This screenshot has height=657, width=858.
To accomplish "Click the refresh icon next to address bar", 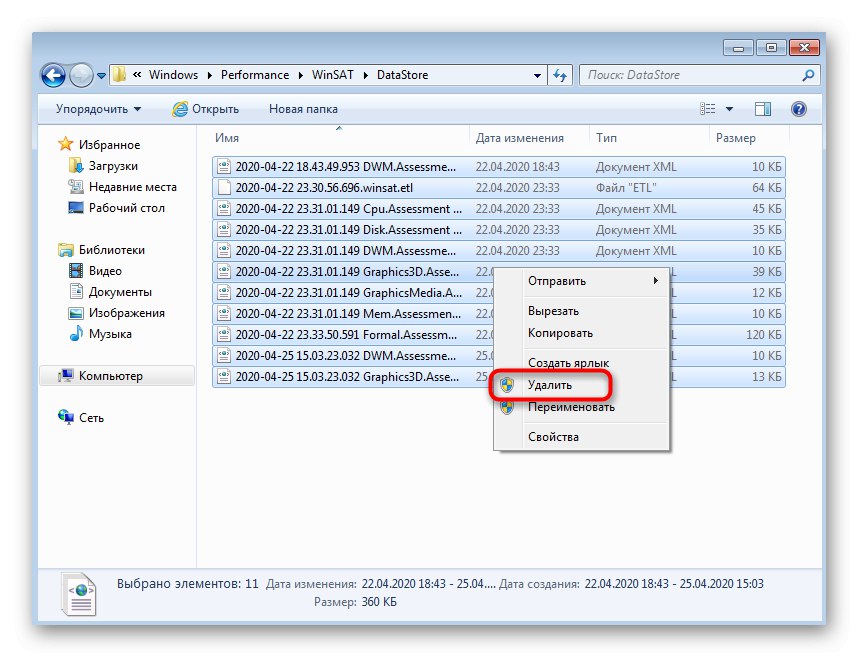I will 560,75.
